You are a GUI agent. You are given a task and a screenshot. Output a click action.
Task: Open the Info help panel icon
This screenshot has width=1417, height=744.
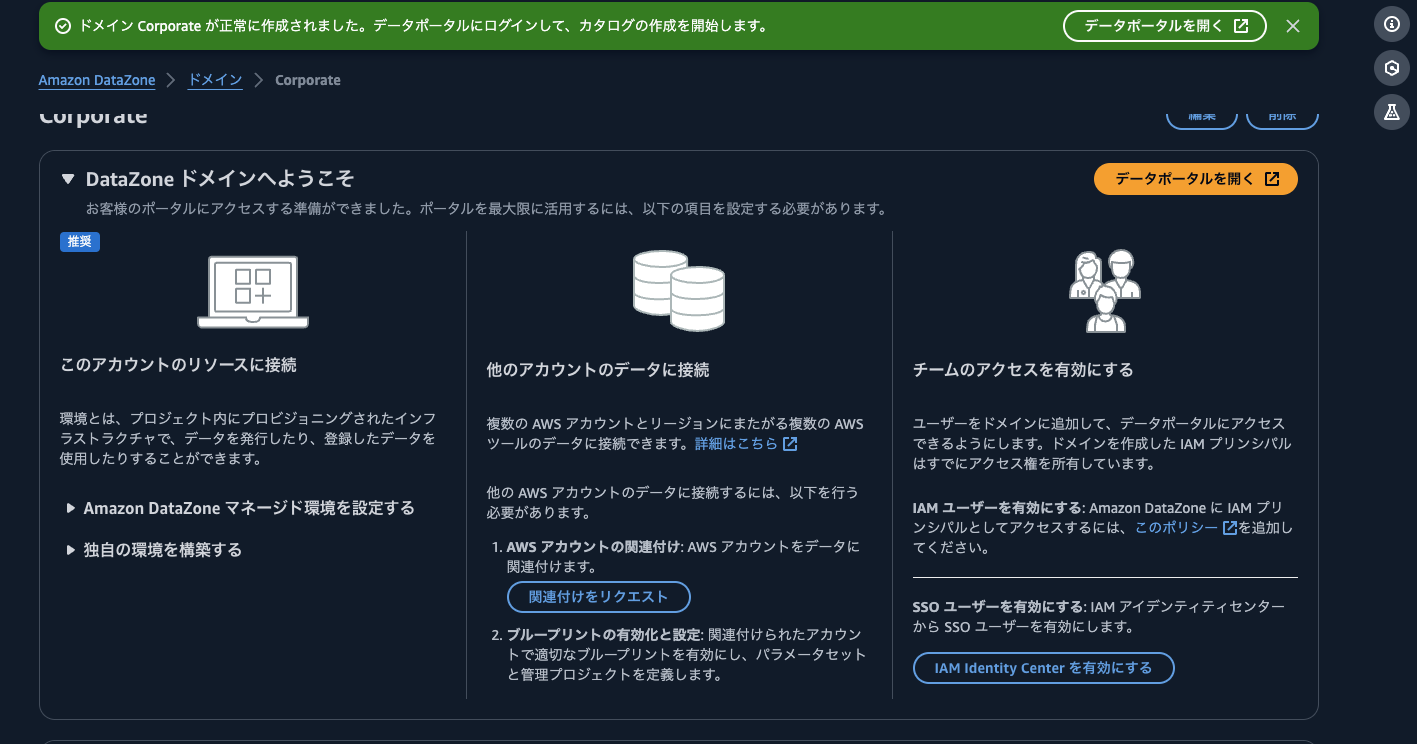tap(1391, 23)
